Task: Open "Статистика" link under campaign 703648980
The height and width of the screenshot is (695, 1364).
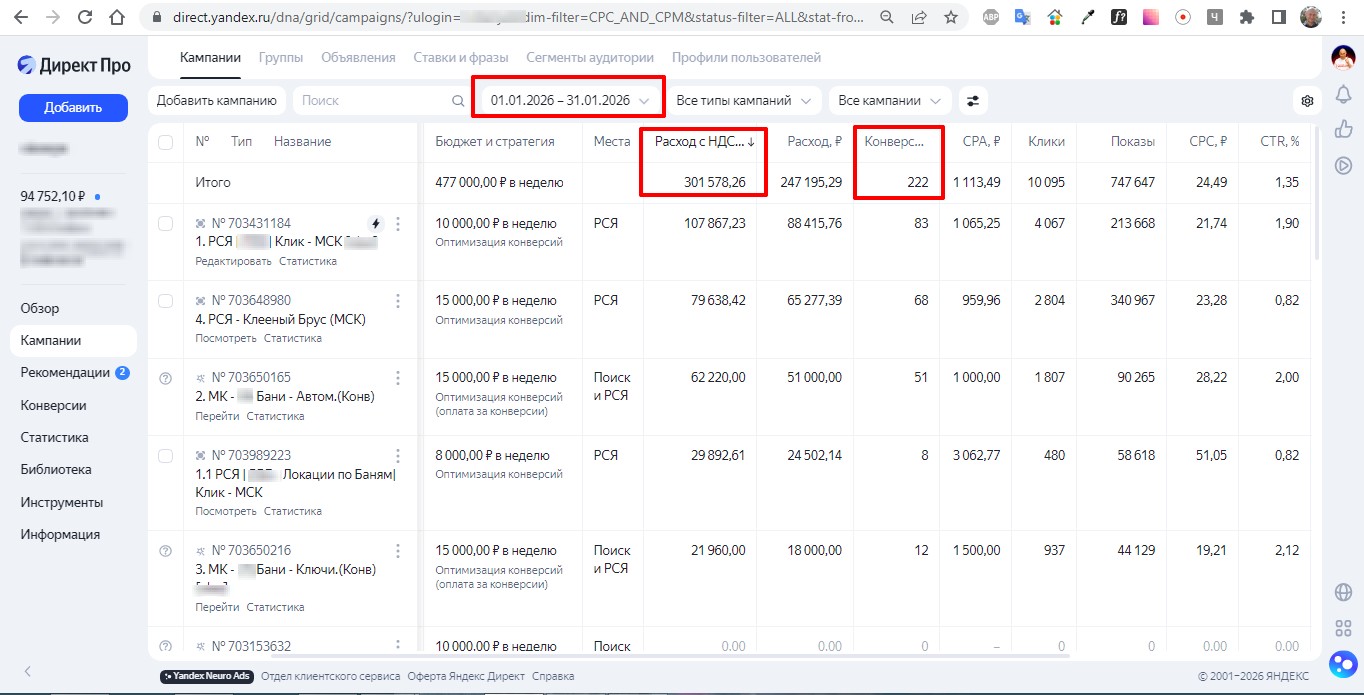Action: pyautogui.click(x=292, y=339)
